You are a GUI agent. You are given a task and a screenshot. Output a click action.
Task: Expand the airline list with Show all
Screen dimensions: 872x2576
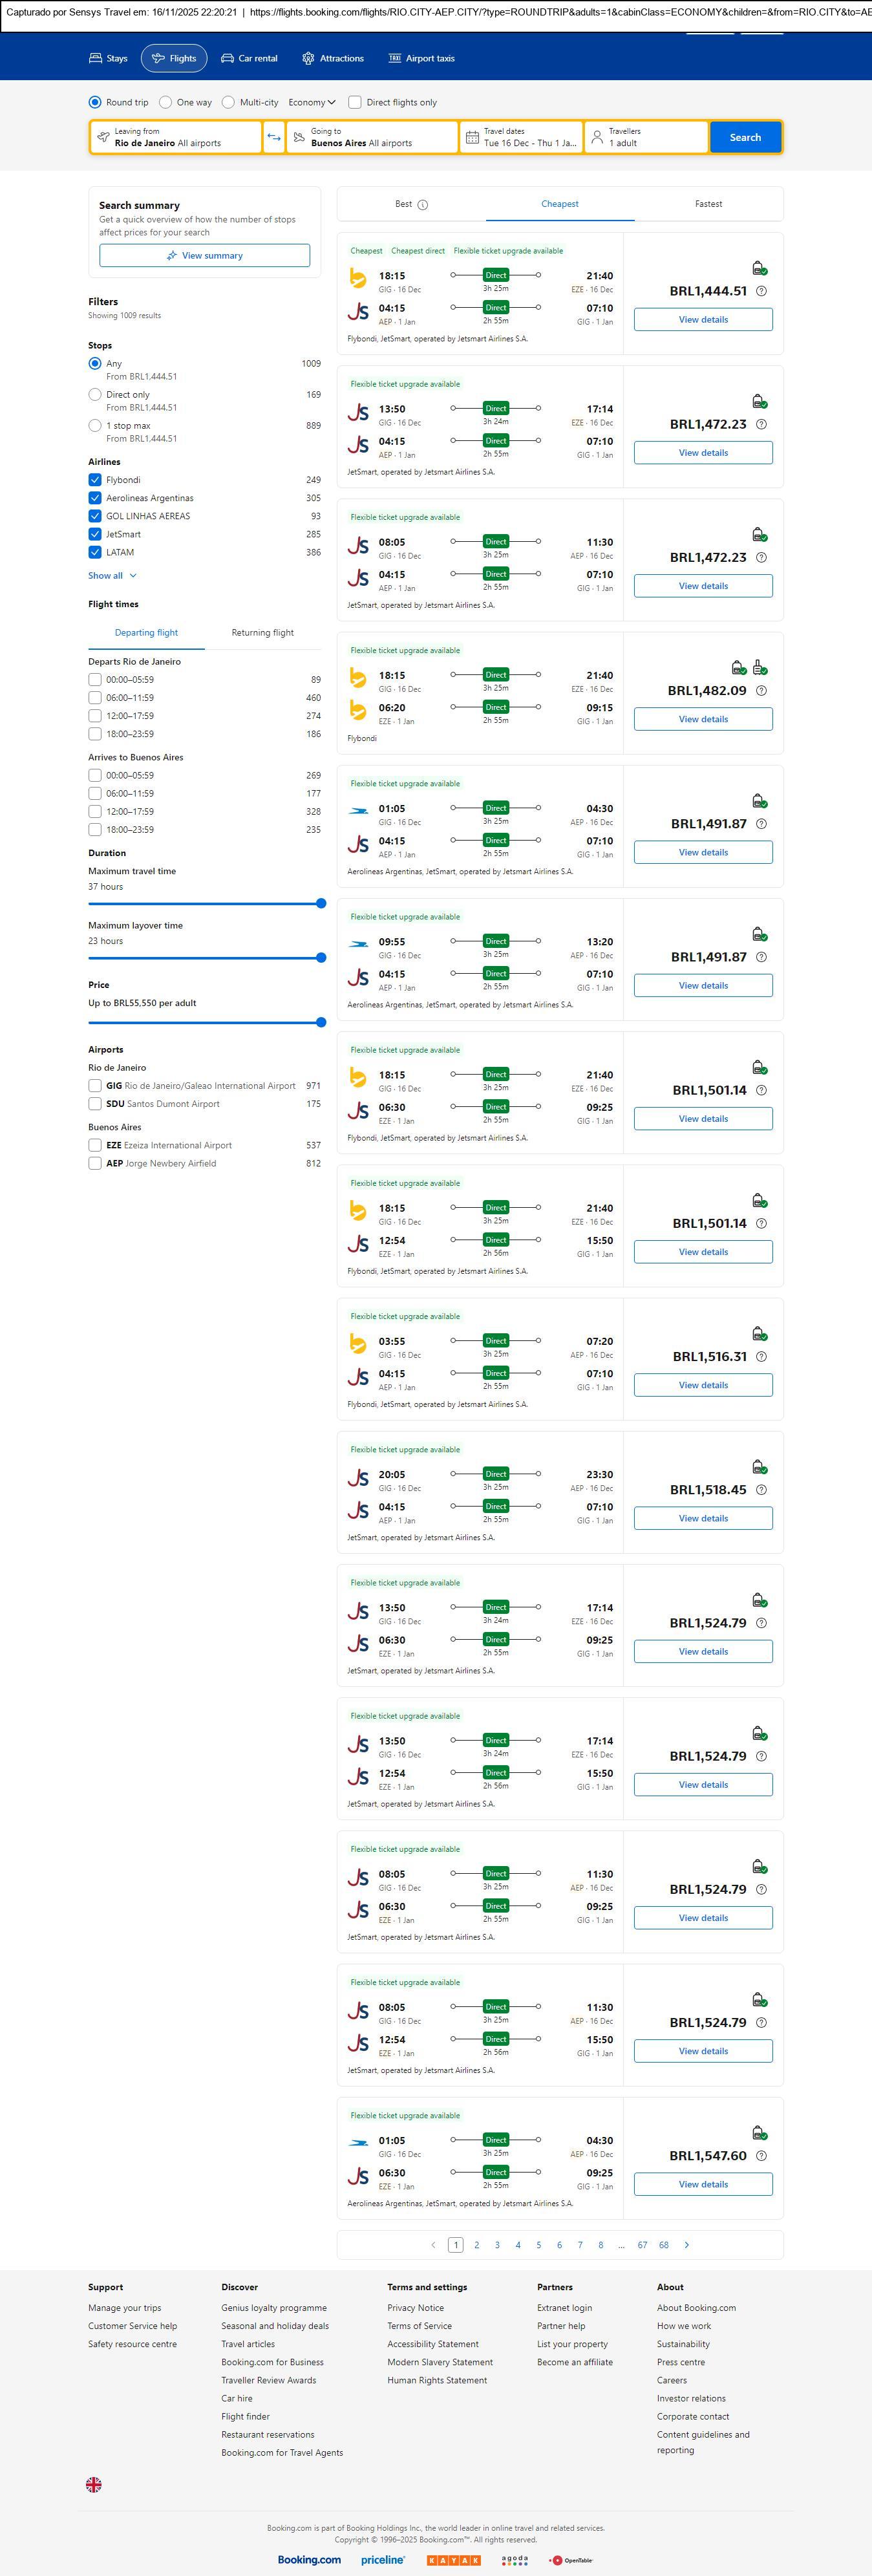112,576
